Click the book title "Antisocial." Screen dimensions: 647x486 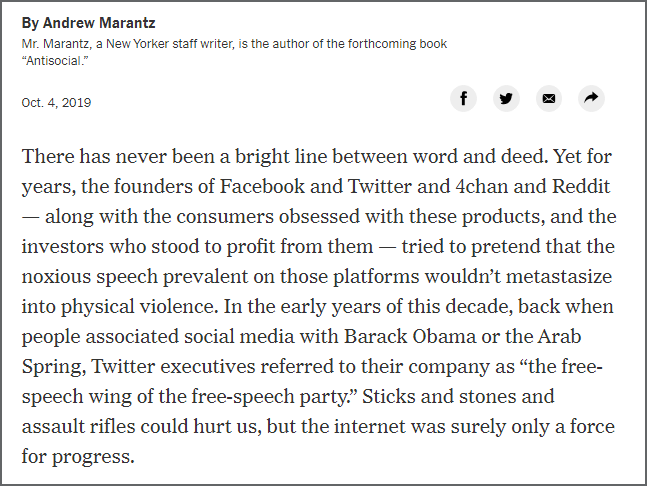(55, 61)
